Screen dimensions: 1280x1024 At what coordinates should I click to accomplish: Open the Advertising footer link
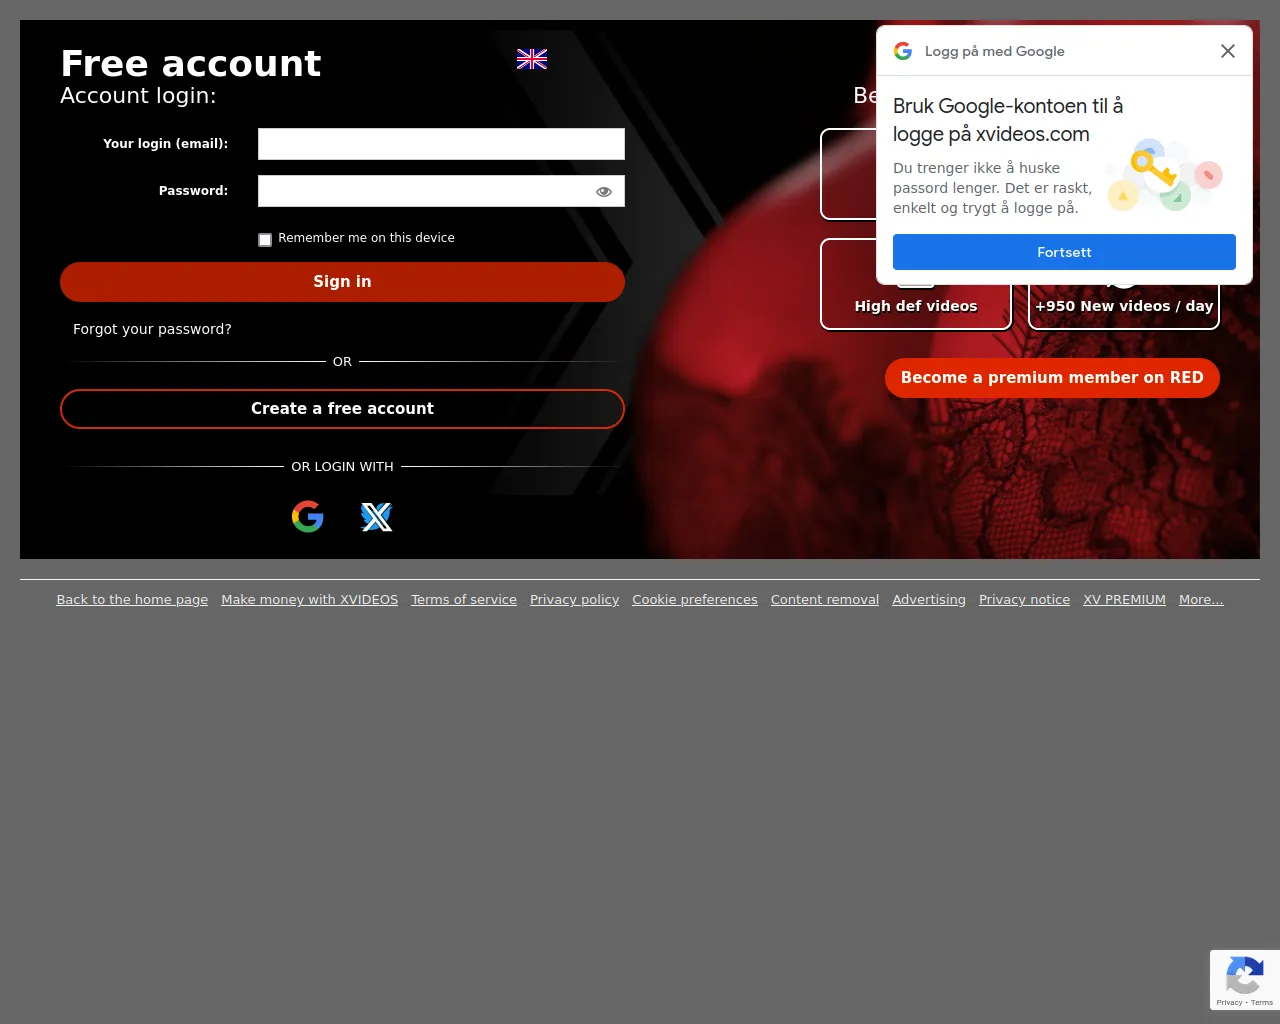tap(929, 600)
